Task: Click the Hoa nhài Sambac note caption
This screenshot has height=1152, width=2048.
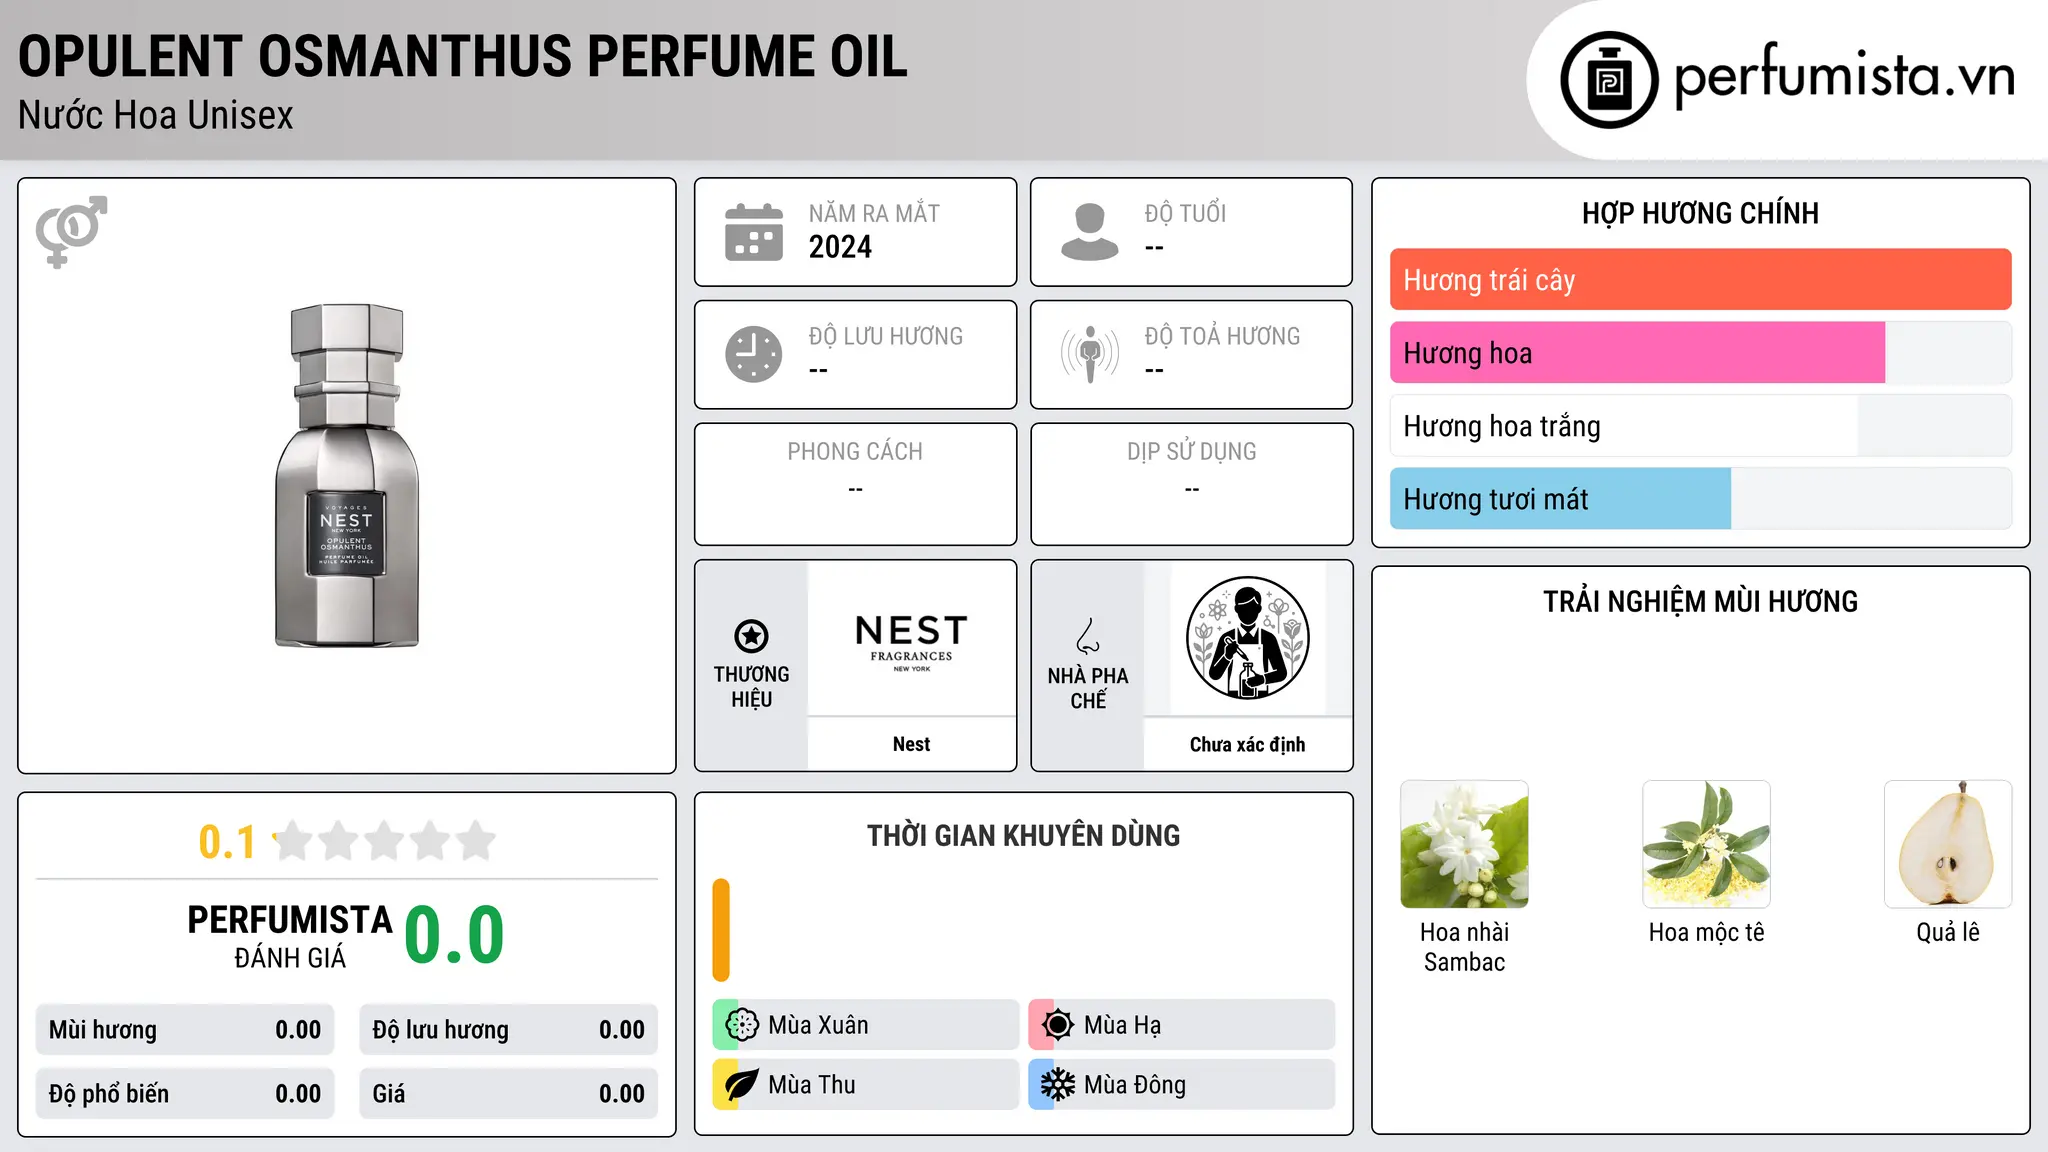Action: [x=1464, y=947]
